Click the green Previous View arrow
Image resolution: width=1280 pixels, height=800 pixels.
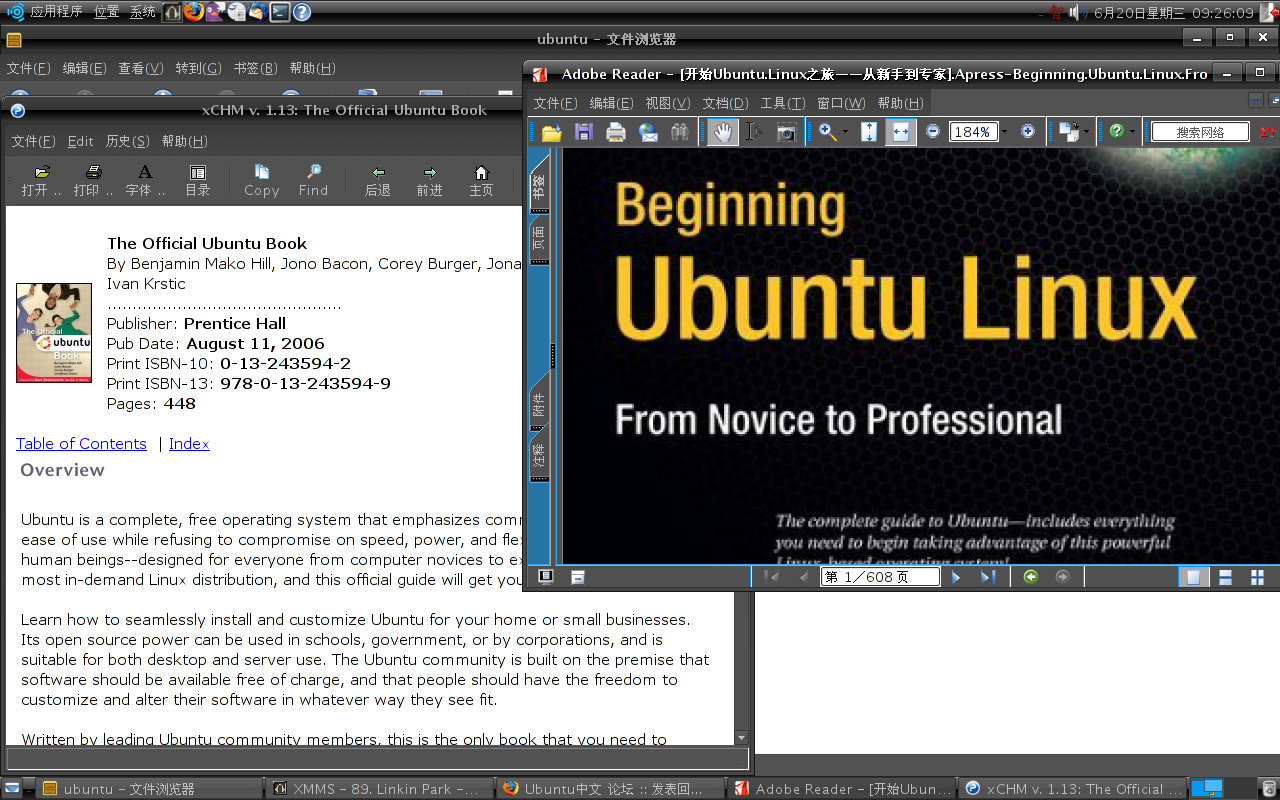(1031, 577)
